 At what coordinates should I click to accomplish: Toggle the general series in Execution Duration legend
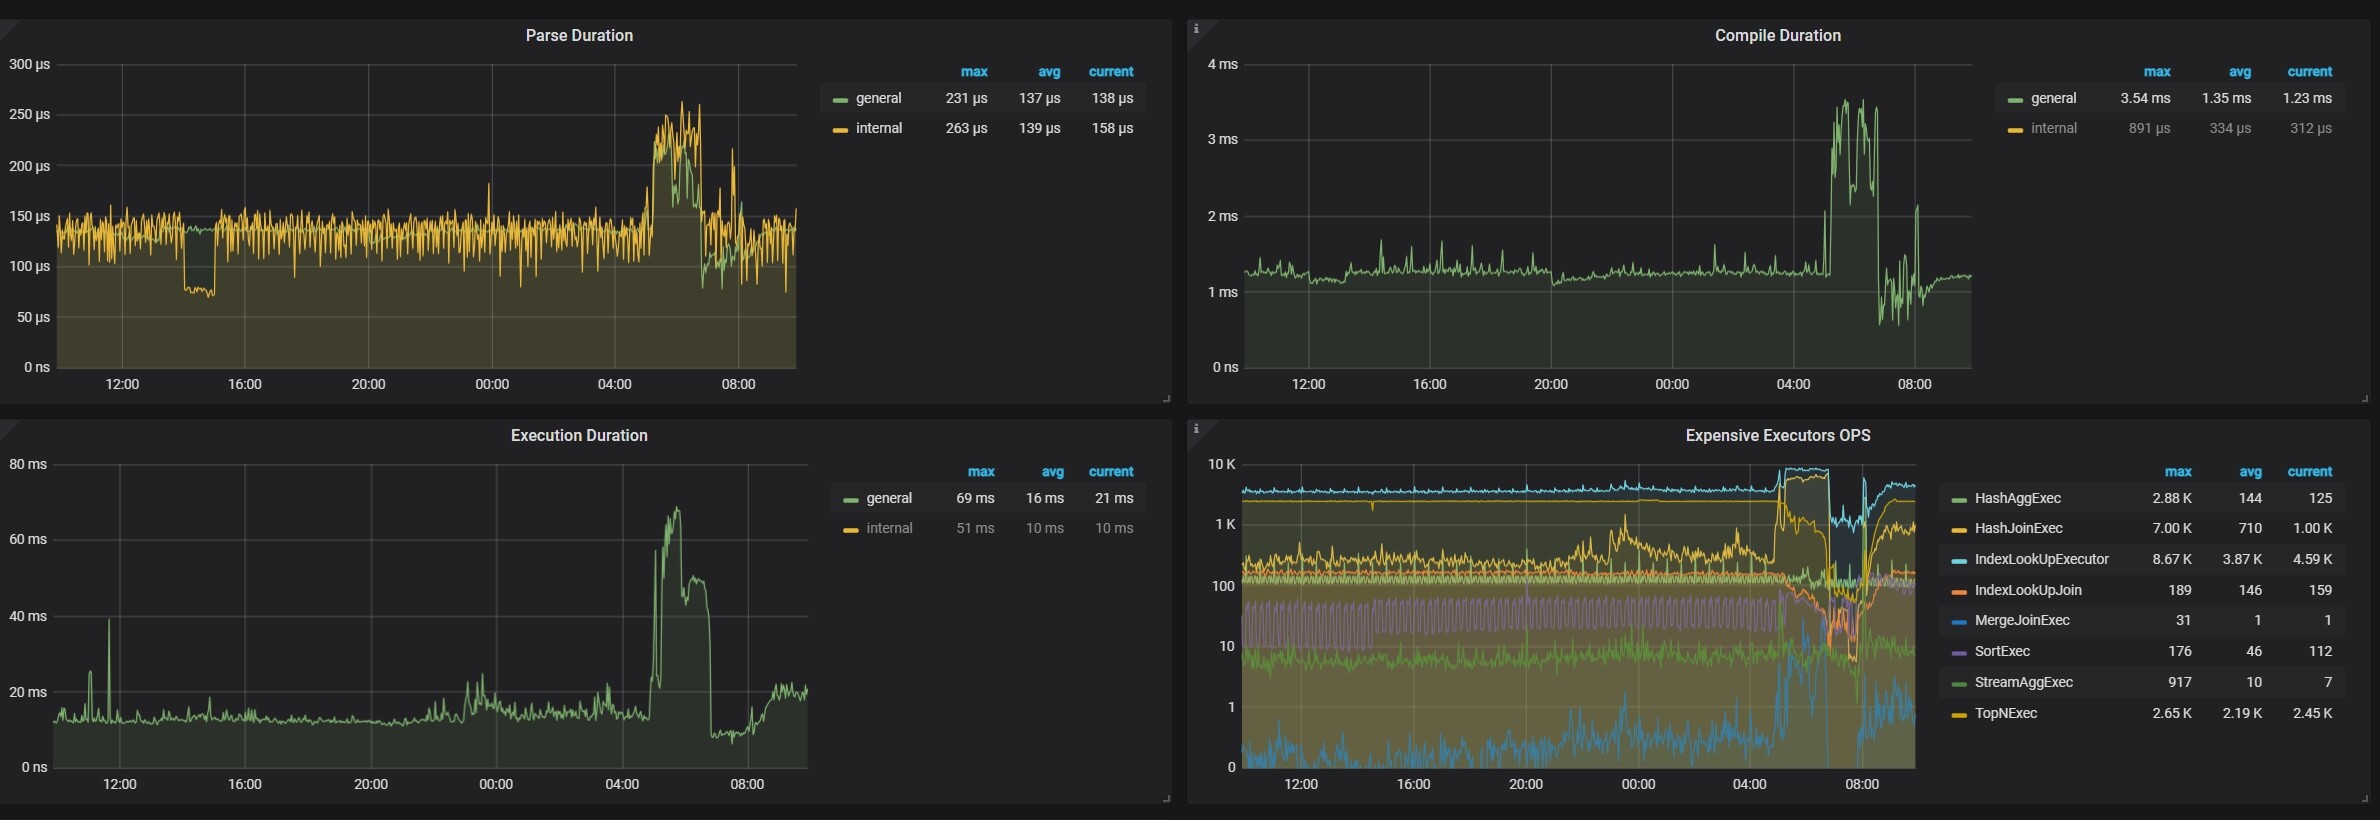(x=888, y=499)
